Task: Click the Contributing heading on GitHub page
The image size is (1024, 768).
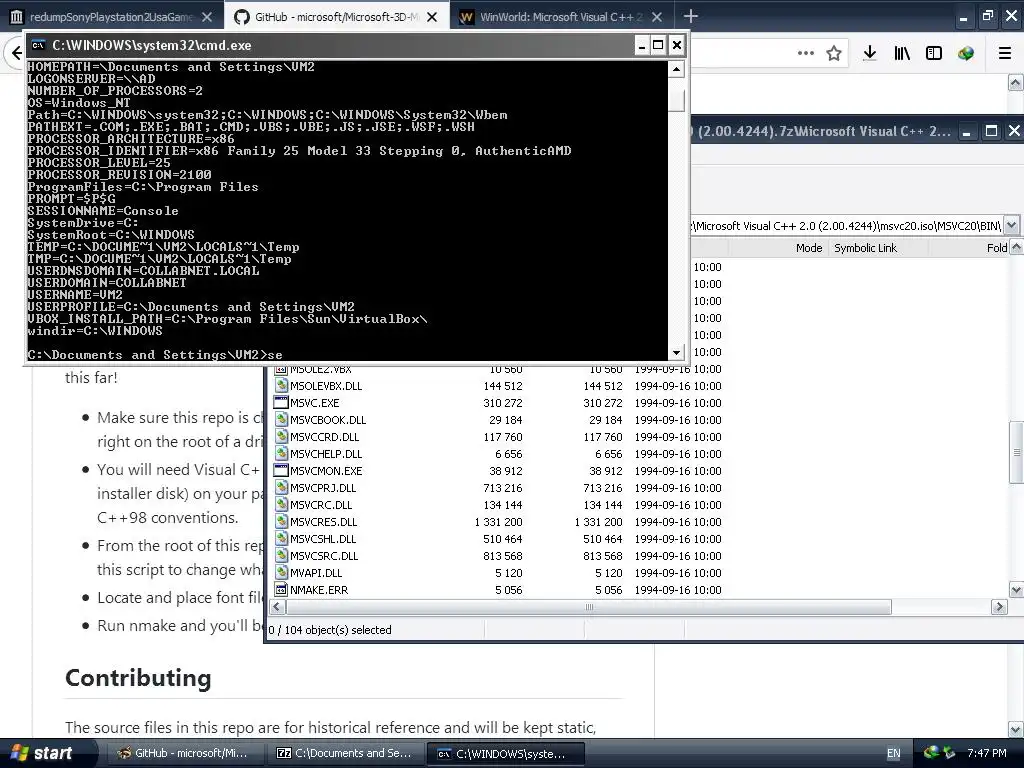Action: (138, 678)
